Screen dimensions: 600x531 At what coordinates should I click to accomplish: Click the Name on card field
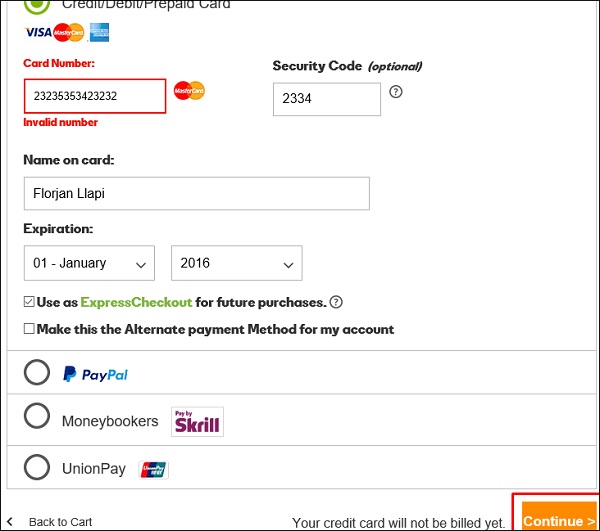(x=196, y=194)
